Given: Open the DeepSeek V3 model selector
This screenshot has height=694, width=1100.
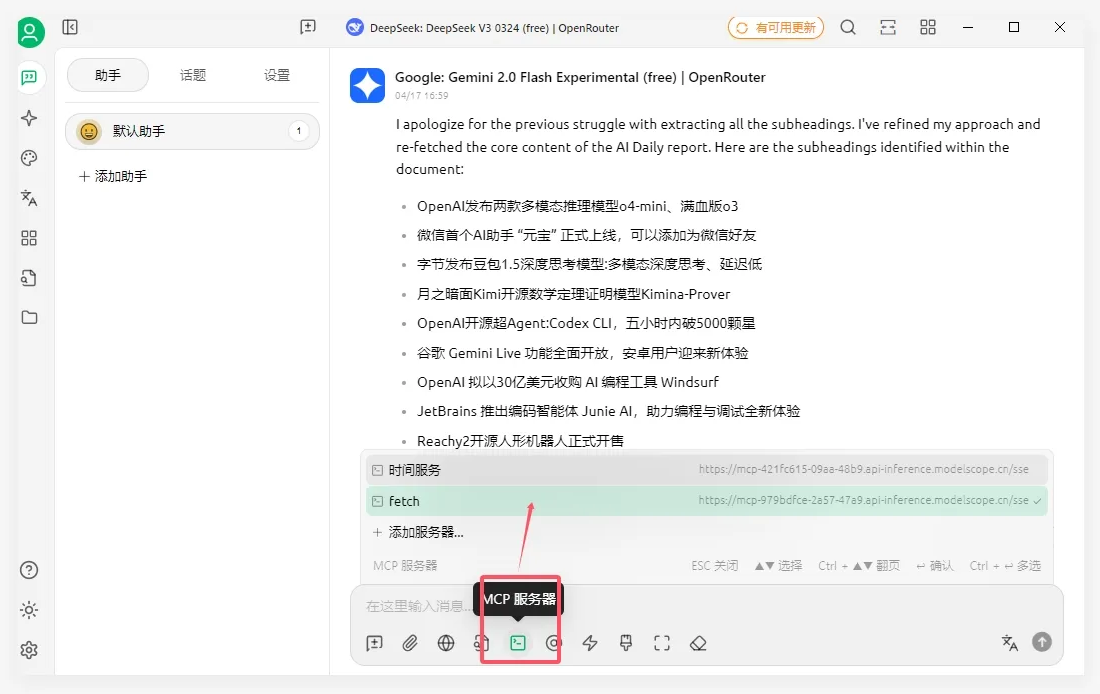Looking at the screenshot, I should [483, 28].
